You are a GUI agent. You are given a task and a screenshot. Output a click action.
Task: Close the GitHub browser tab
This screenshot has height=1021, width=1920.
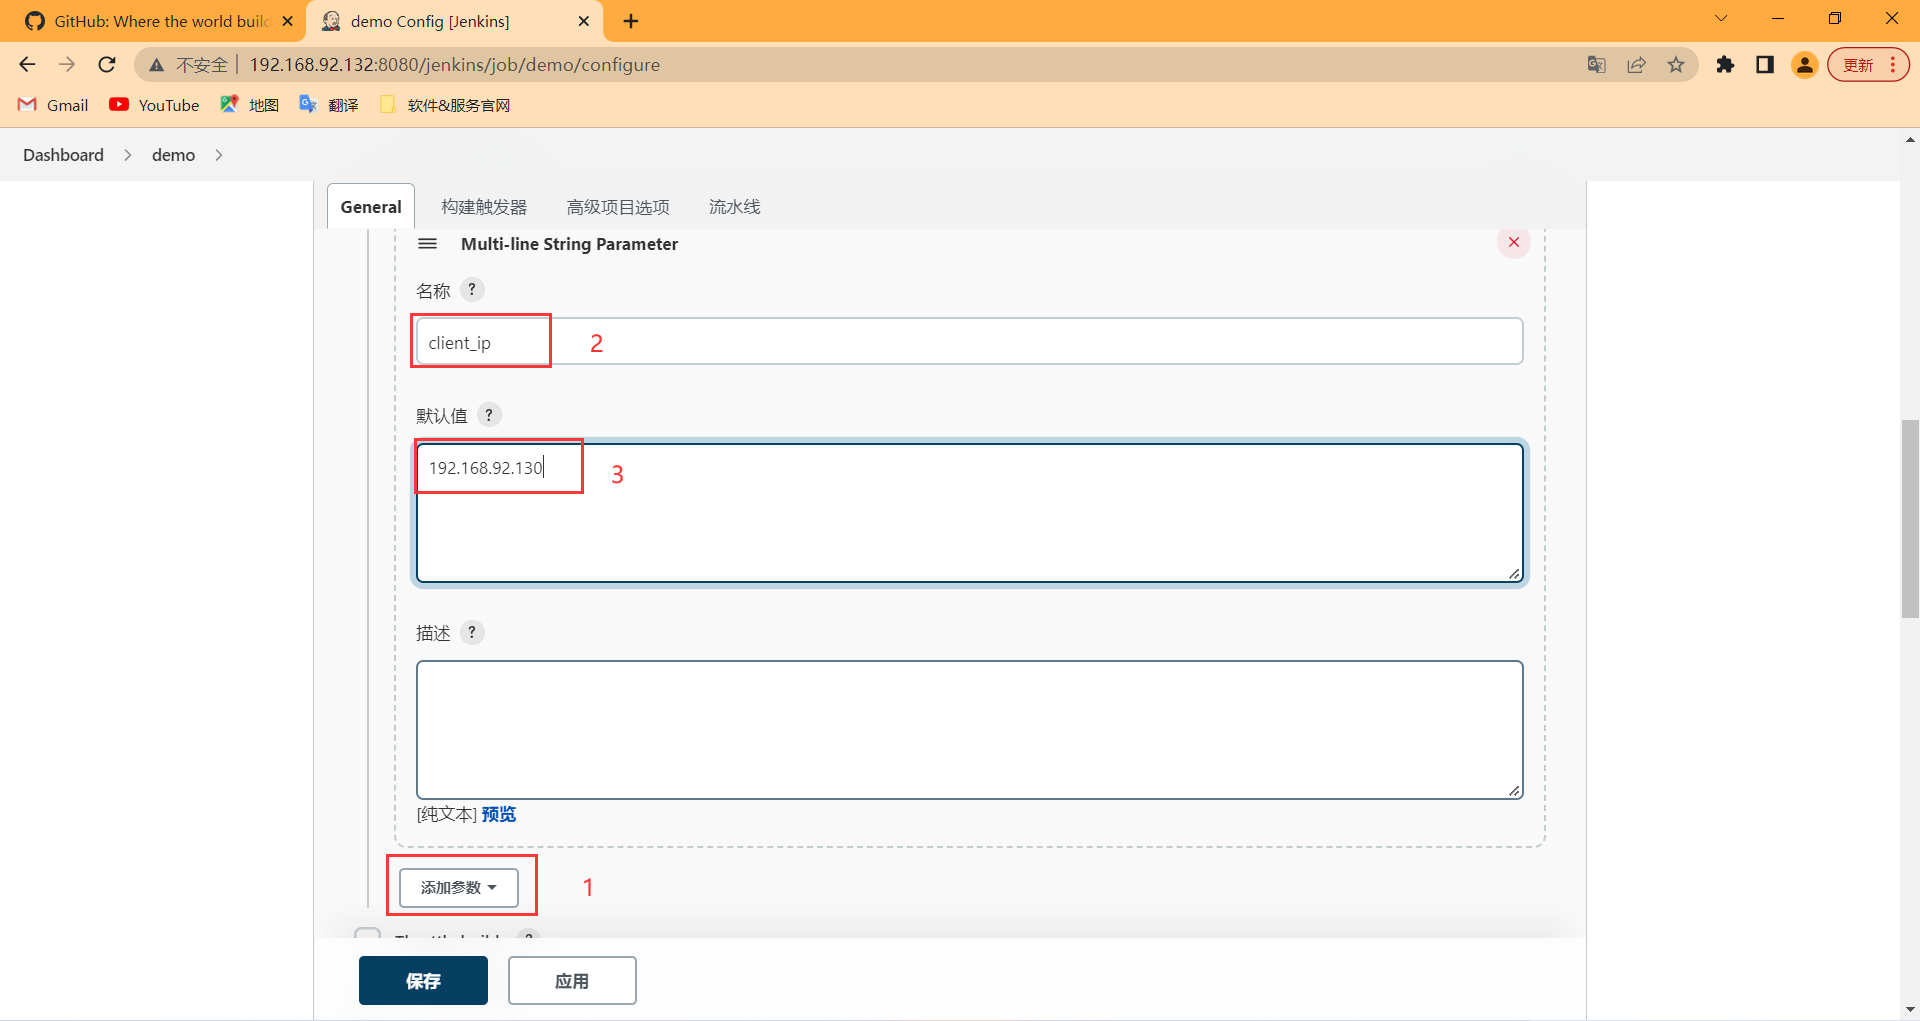pos(288,21)
